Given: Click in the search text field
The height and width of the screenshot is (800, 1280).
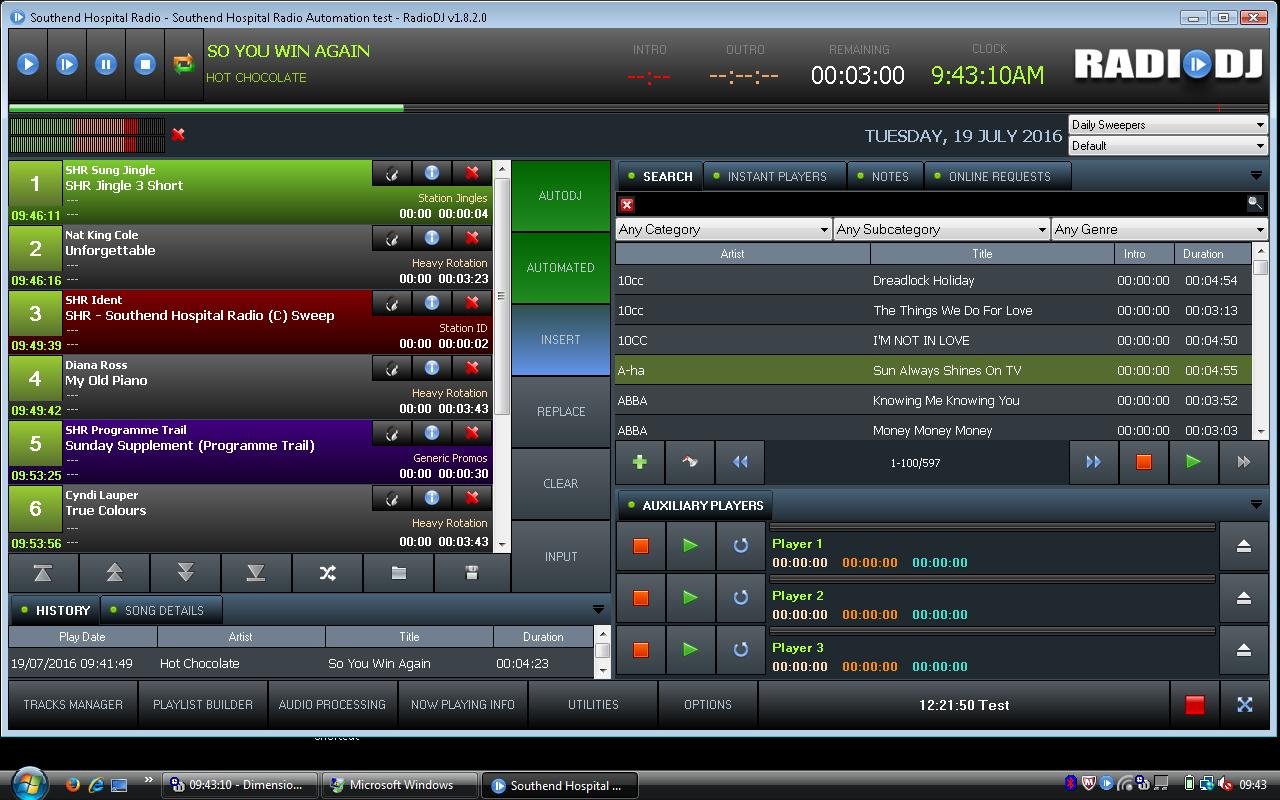Looking at the screenshot, I should click(x=940, y=204).
